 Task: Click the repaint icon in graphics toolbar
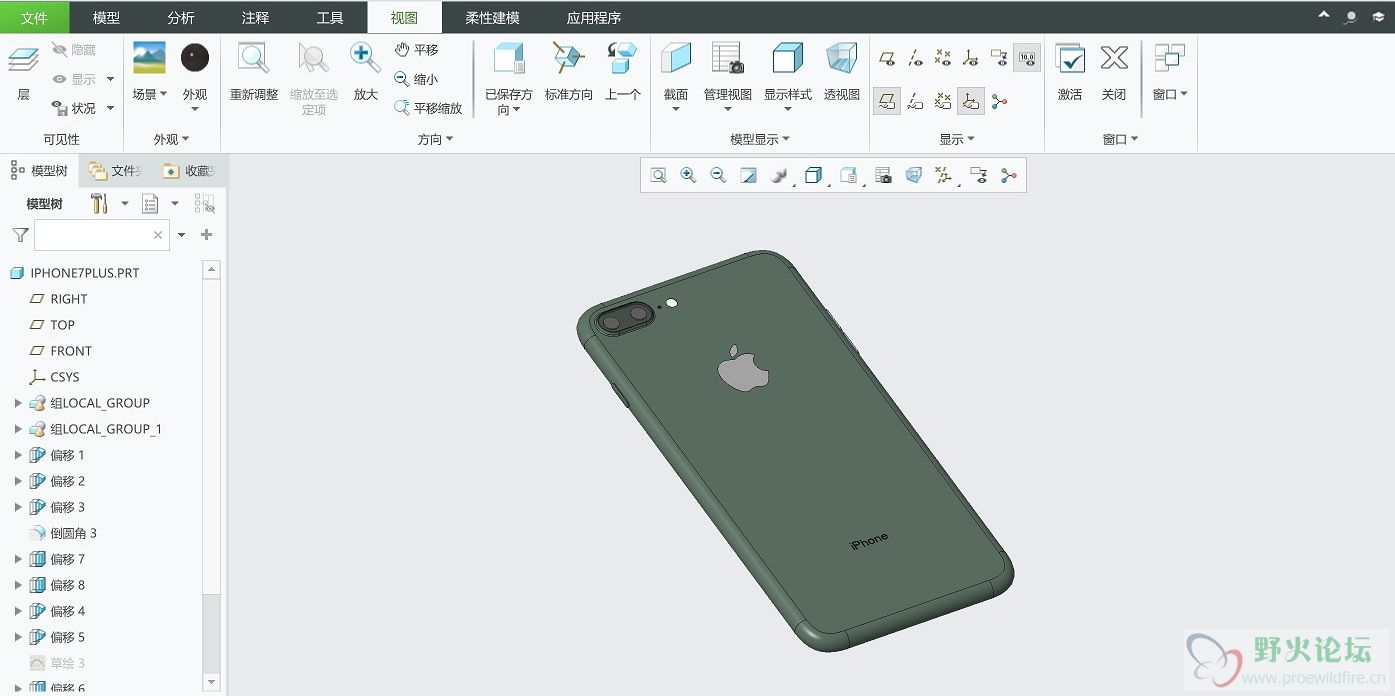[749, 175]
